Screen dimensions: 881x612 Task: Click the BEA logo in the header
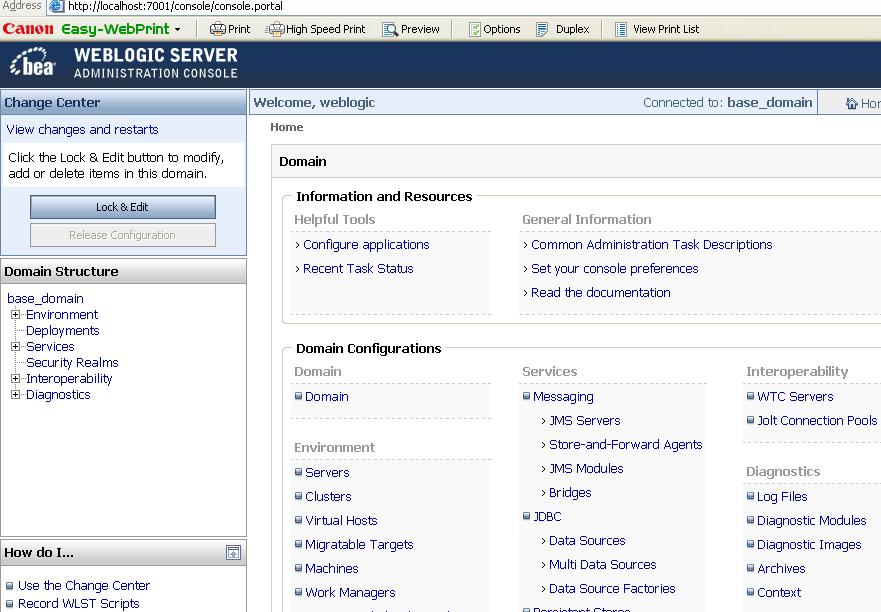coord(33,62)
